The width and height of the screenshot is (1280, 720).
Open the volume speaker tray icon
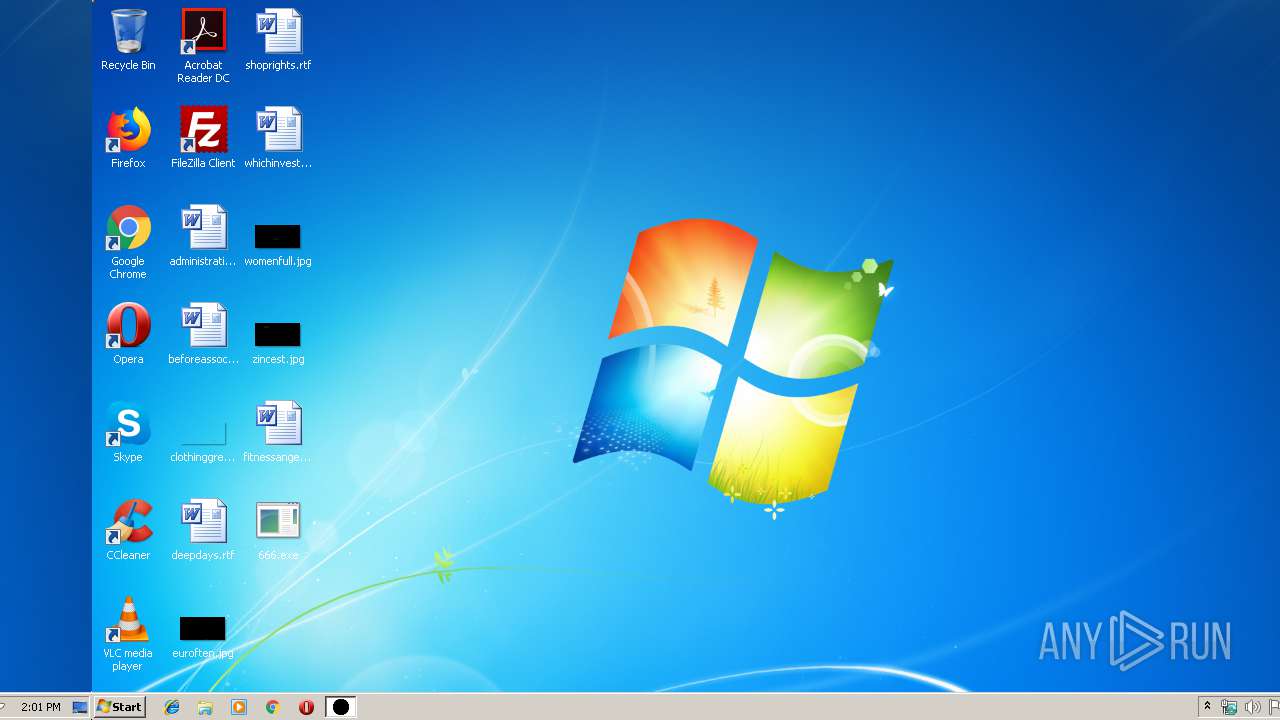tap(1252, 707)
